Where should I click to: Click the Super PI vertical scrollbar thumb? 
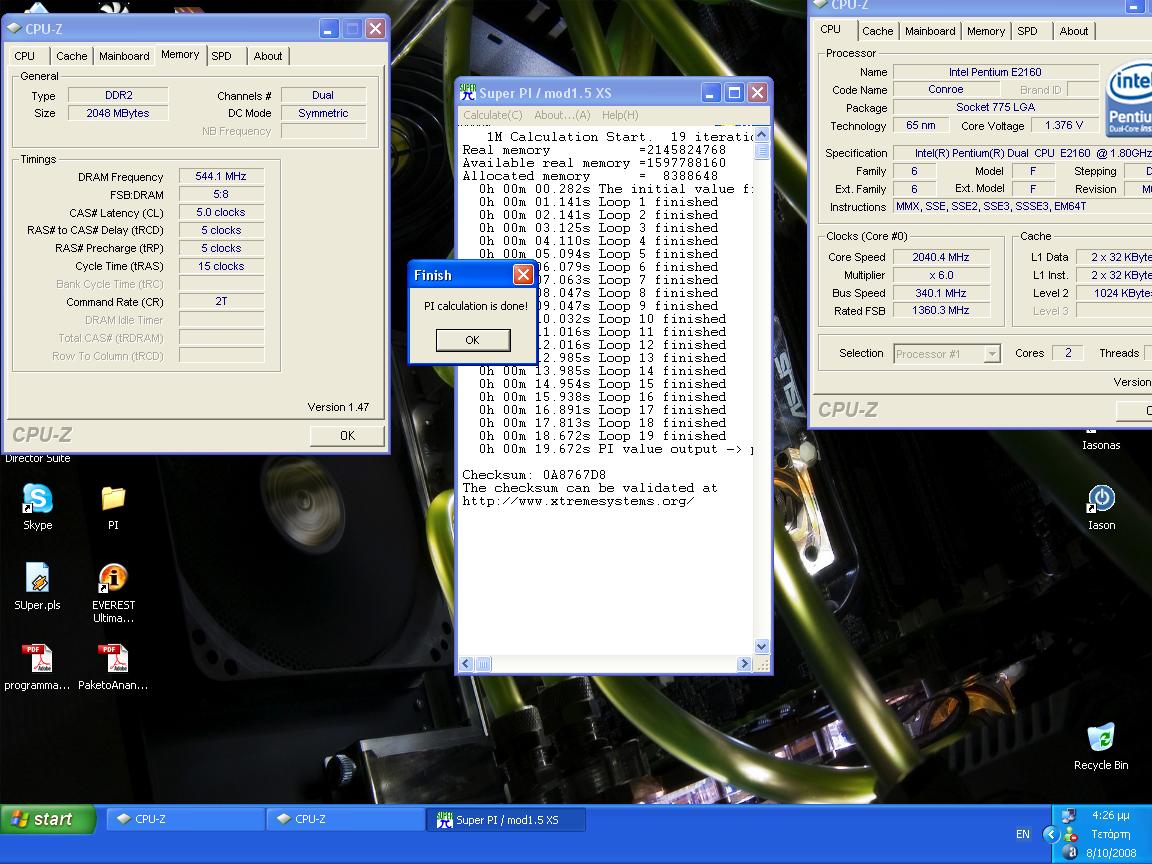[761, 151]
